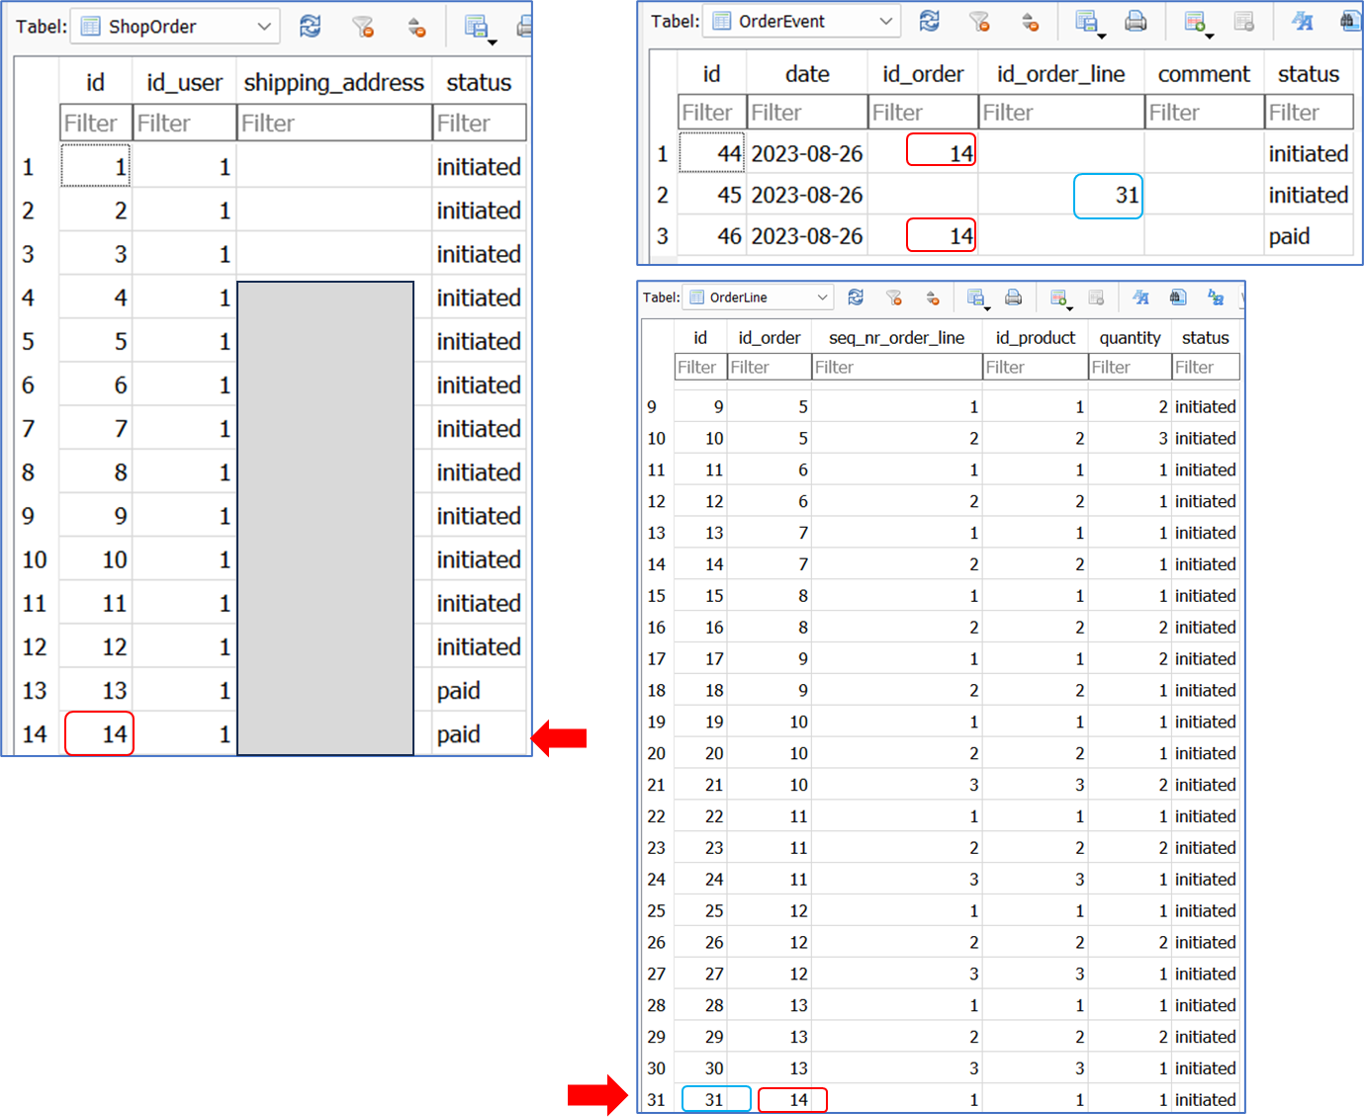1364x1117 pixels.
Task: Refresh the OrderLine table data
Action: [856, 297]
